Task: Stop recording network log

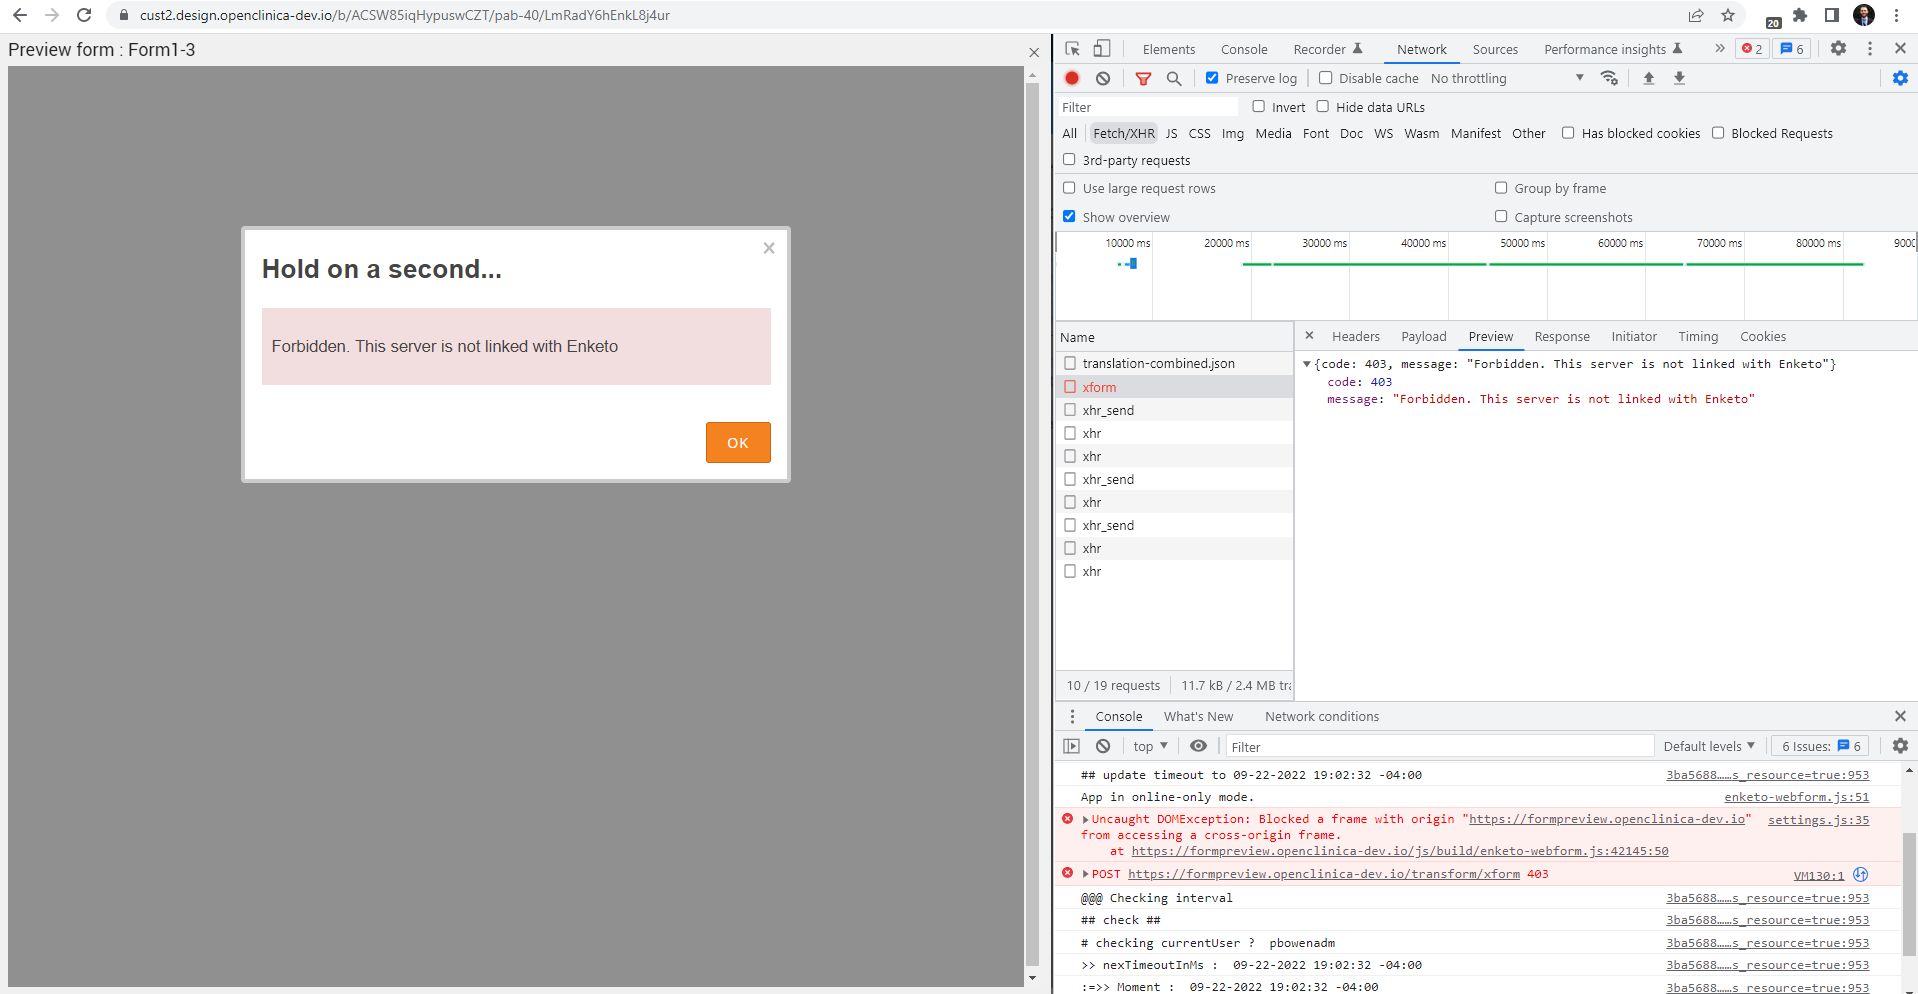Action: [1071, 78]
